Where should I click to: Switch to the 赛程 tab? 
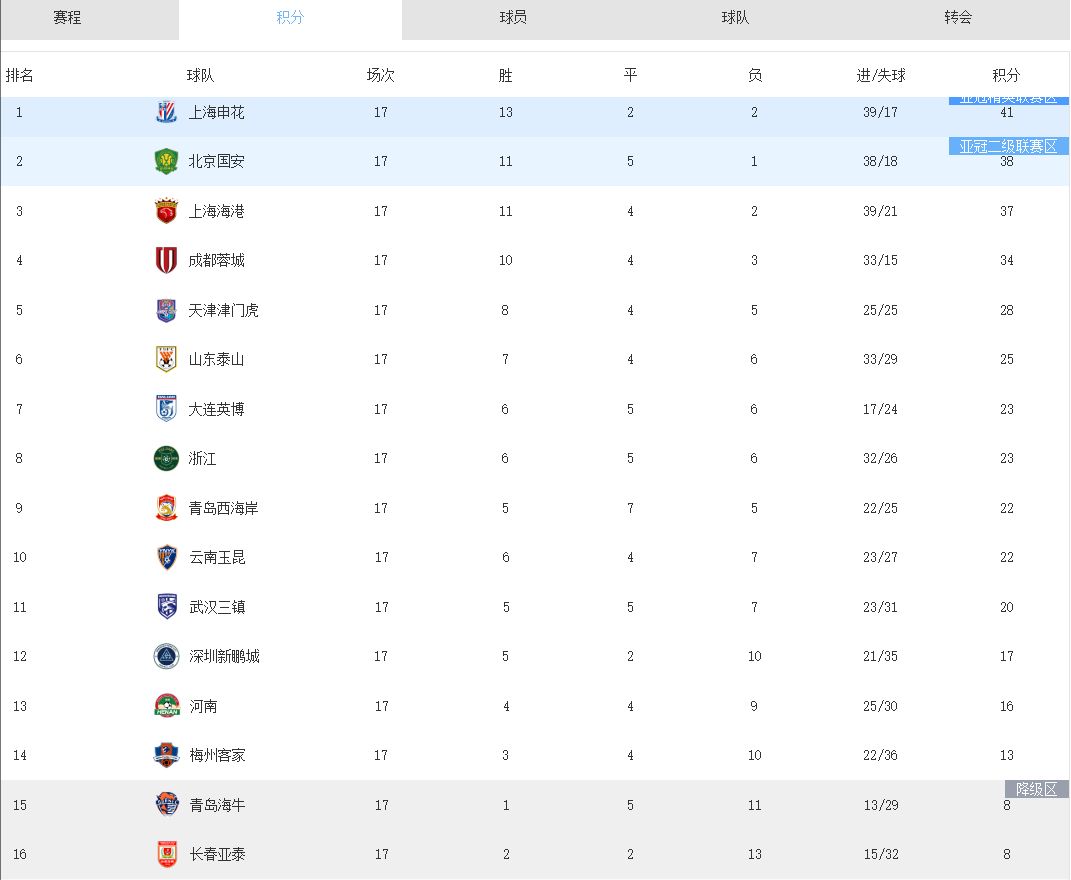[x=67, y=17]
